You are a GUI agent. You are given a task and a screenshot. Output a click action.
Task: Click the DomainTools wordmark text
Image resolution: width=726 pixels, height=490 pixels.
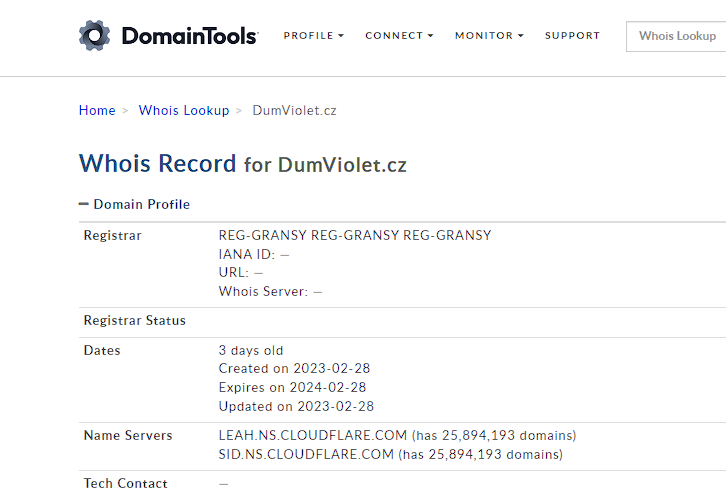click(x=190, y=36)
